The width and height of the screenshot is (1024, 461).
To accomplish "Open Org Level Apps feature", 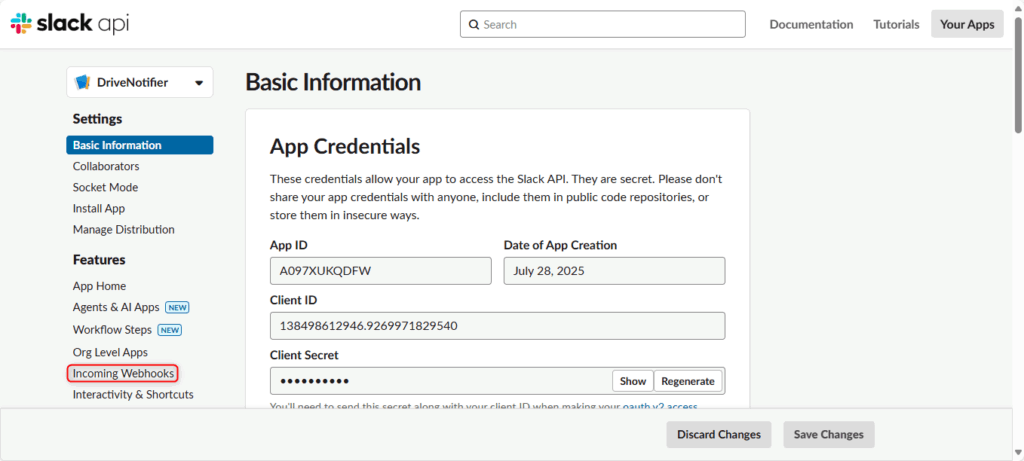I will [110, 352].
